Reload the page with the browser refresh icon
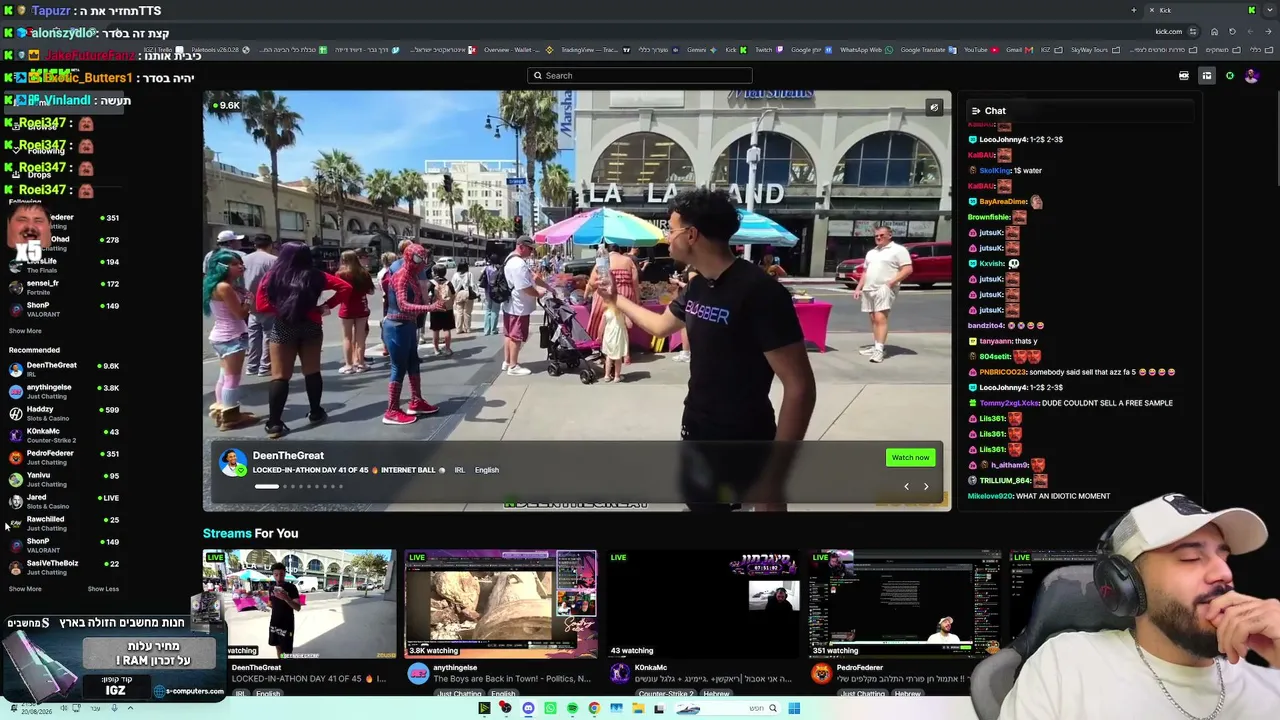 [x=1232, y=31]
